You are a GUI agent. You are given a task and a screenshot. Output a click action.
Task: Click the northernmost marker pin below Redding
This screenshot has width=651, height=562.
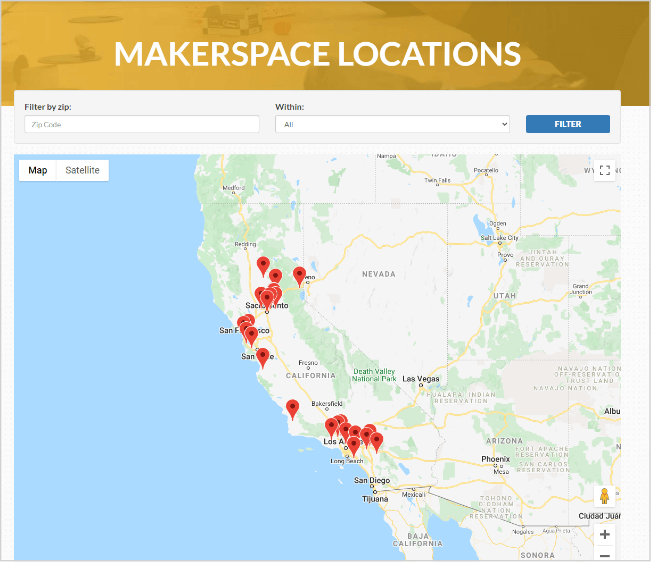pos(263,266)
